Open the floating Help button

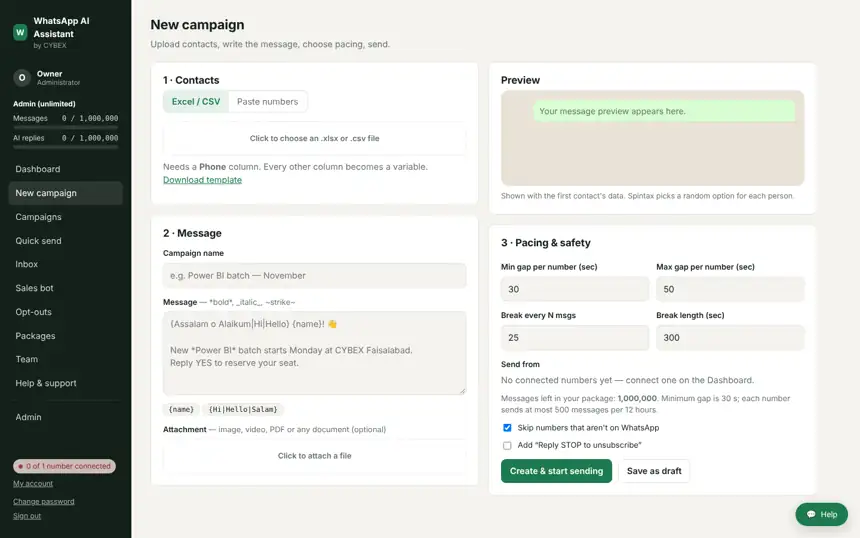click(x=822, y=514)
